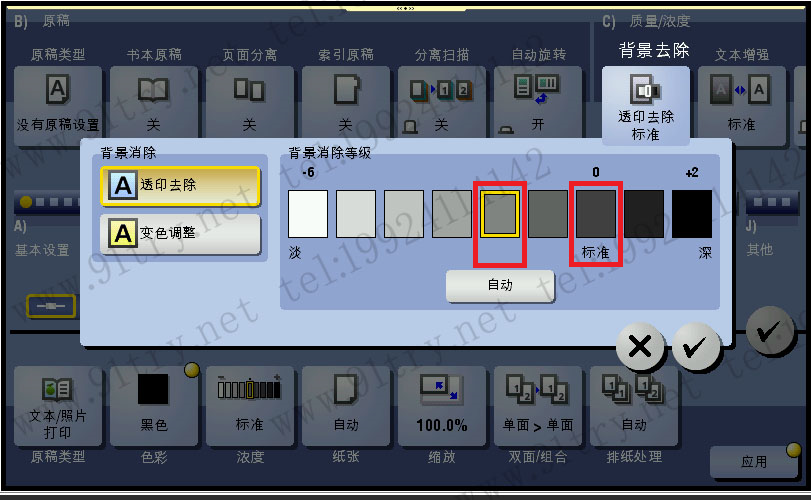Open the 色彩 black color setting
The image size is (811, 500).
tap(154, 406)
